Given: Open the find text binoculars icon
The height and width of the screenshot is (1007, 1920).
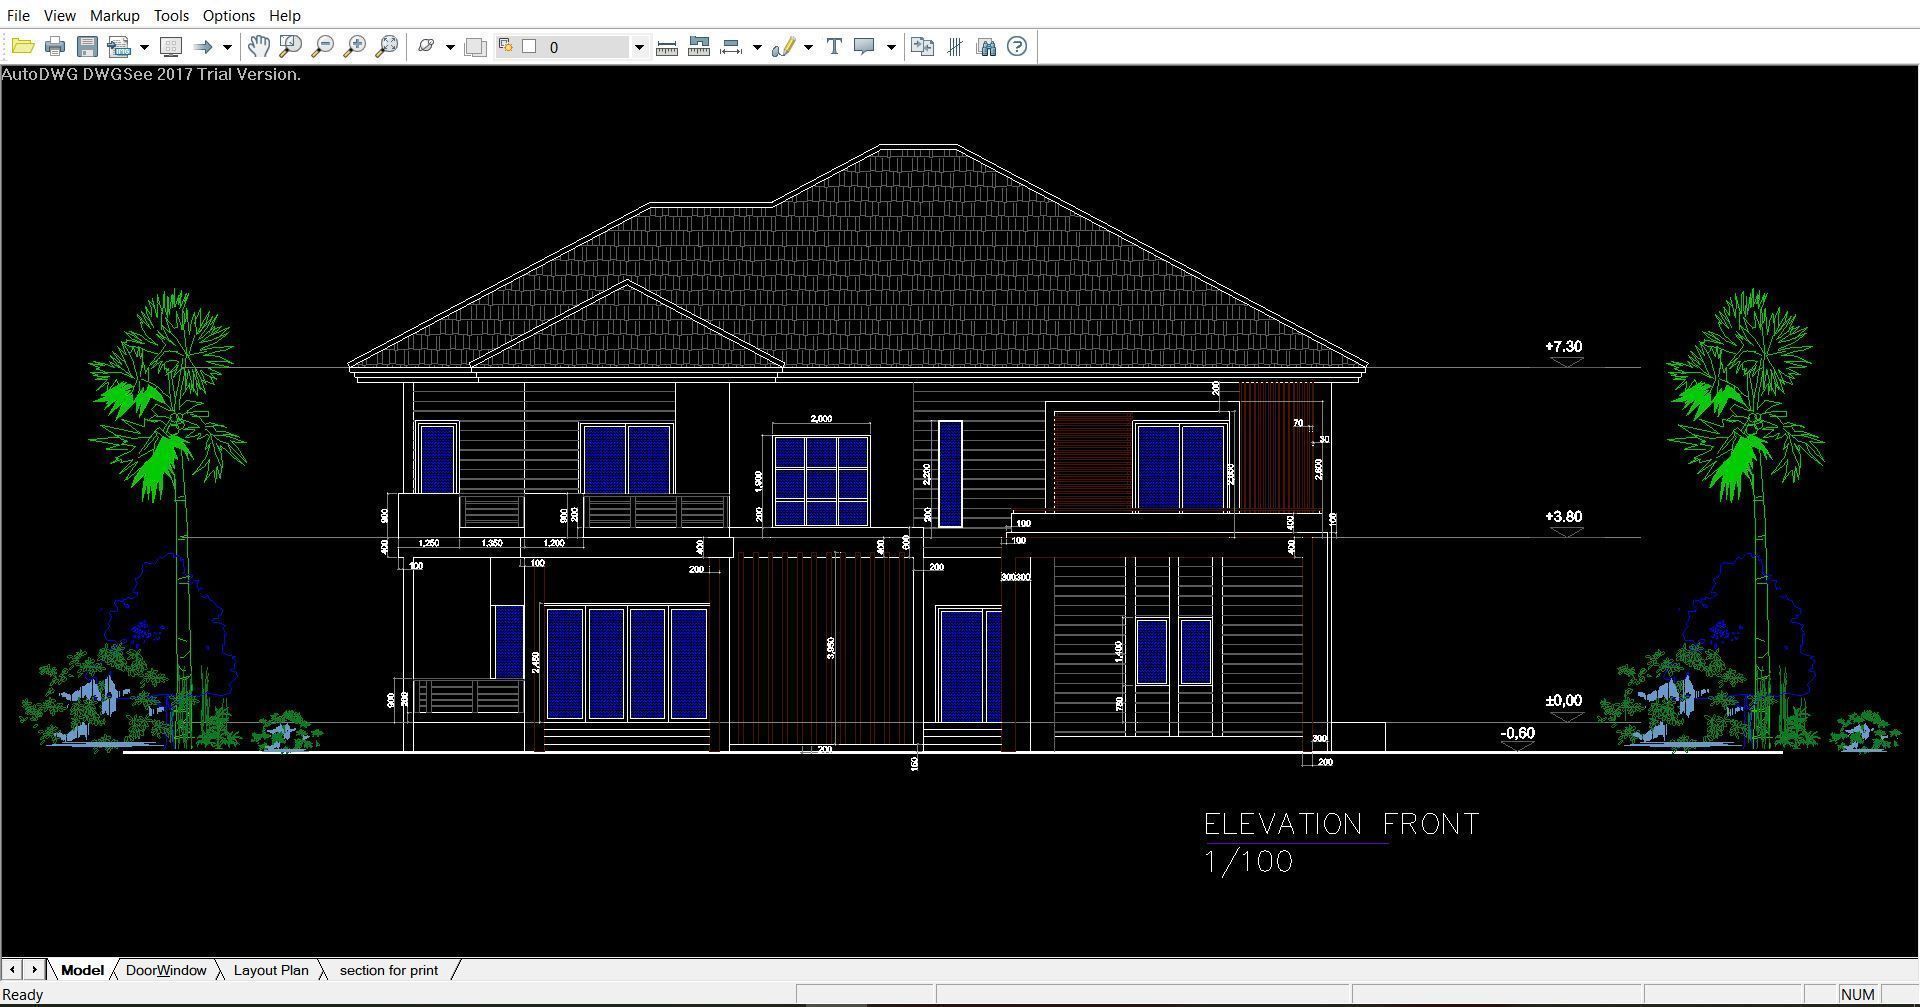Looking at the screenshot, I should (986, 46).
